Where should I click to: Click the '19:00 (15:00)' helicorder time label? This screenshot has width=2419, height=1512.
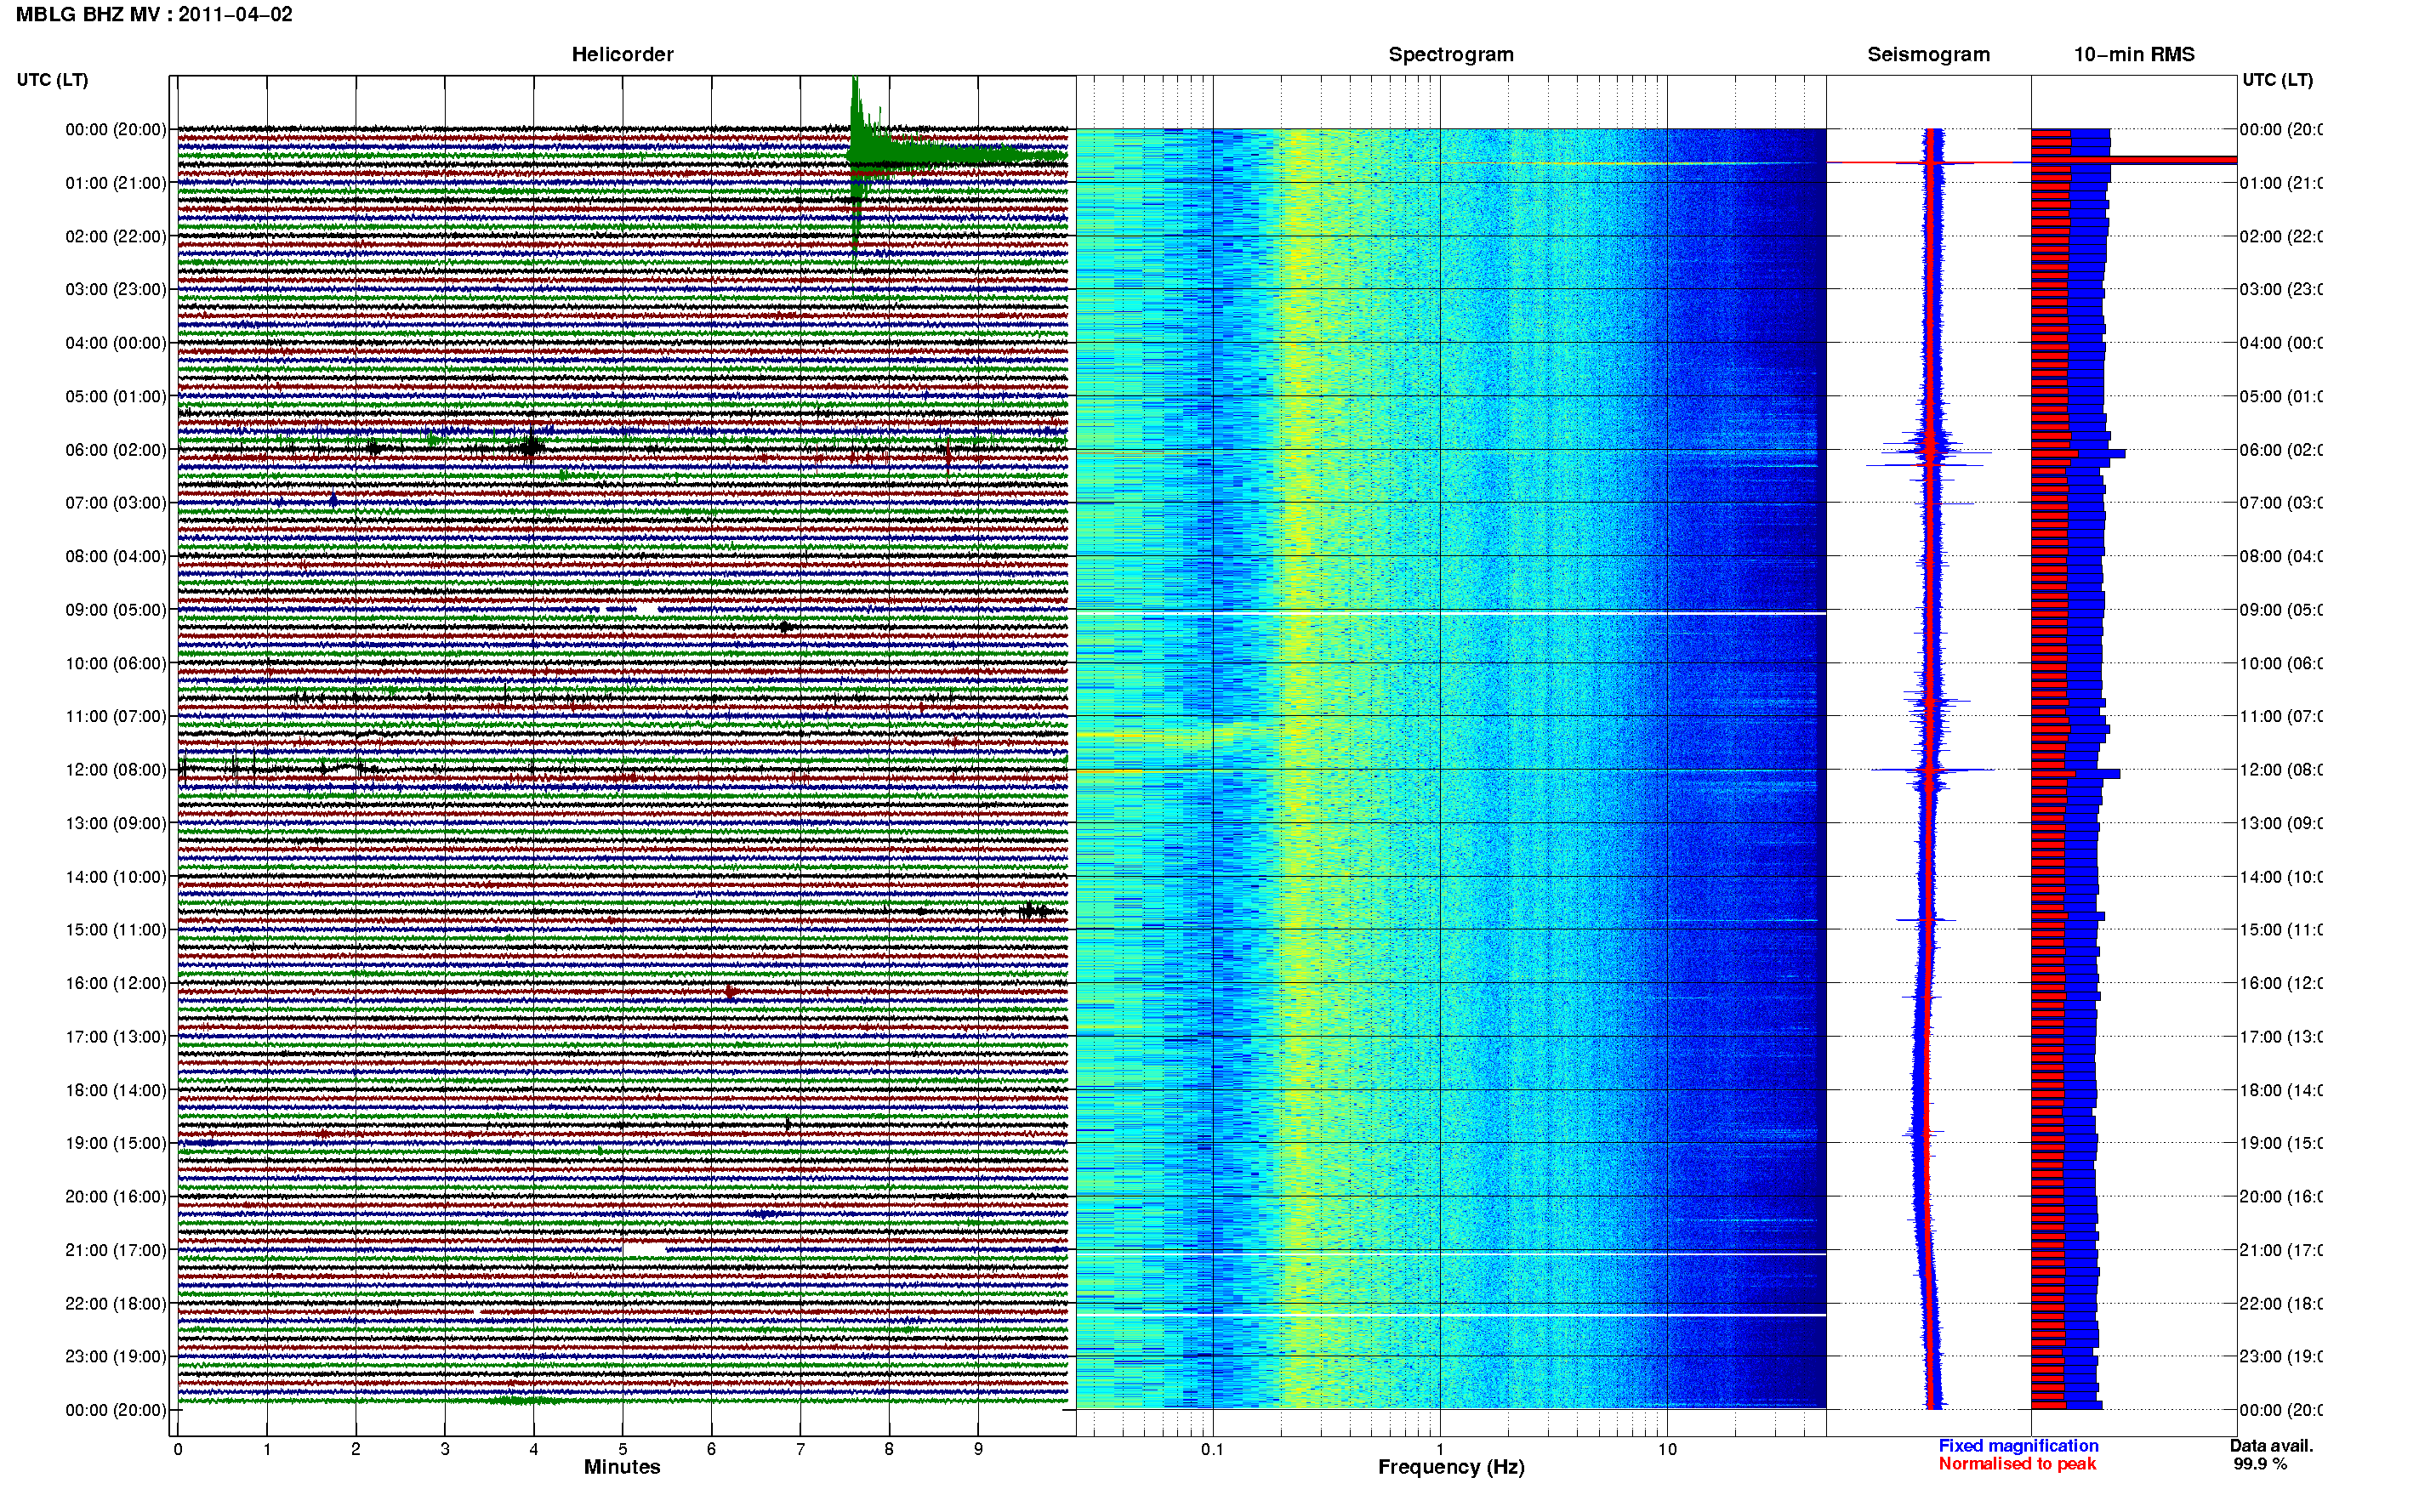pos(116,1143)
